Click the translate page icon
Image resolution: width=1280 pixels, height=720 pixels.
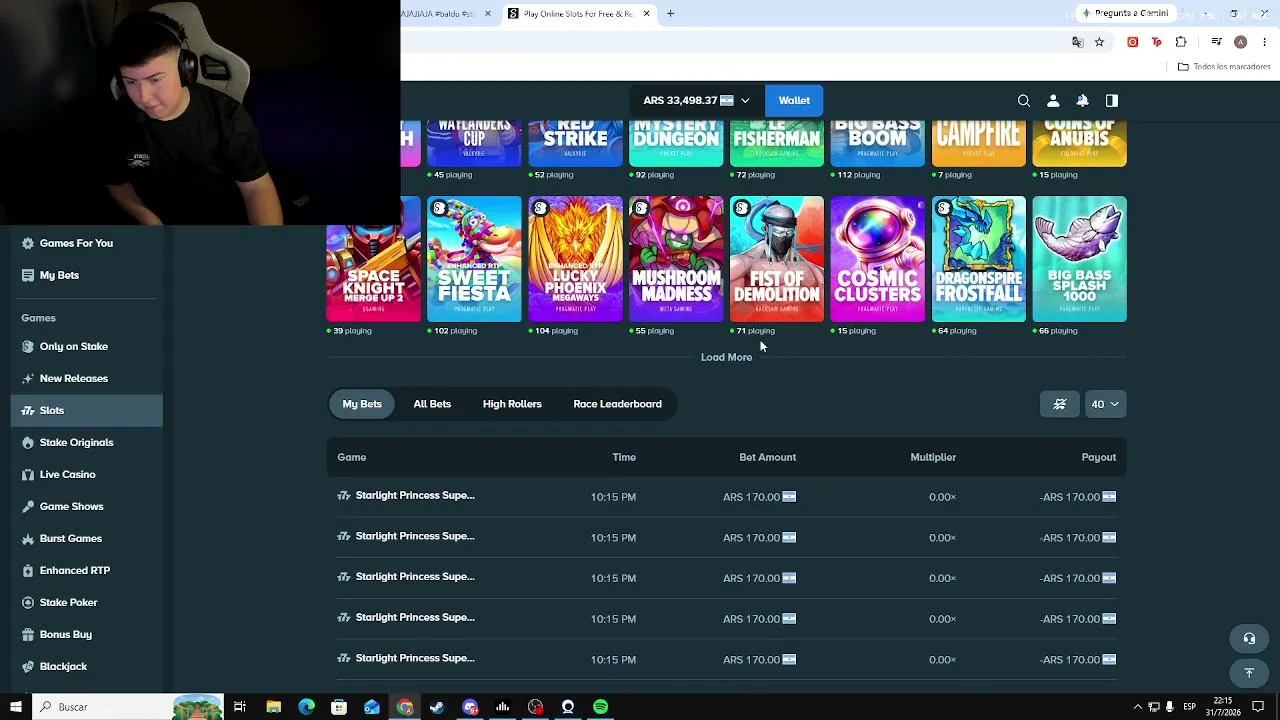pyautogui.click(x=1077, y=42)
